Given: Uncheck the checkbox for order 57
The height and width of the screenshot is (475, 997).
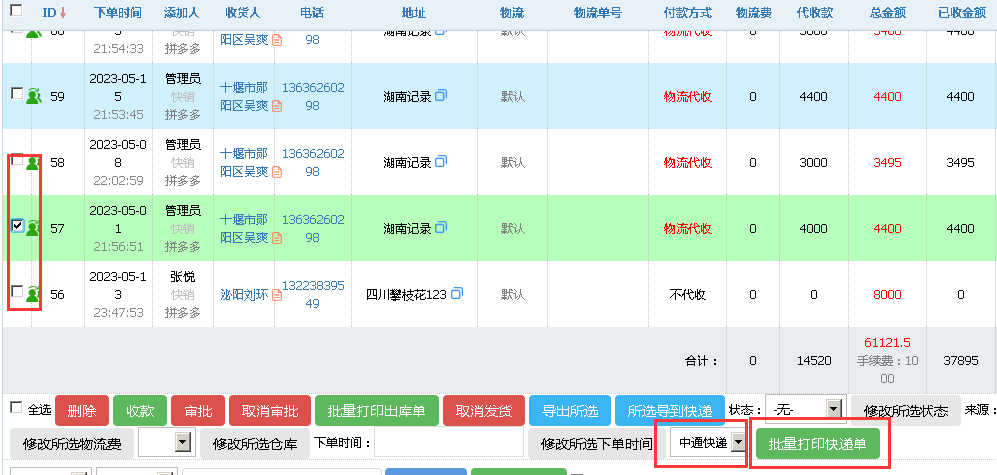Looking at the screenshot, I should tap(17, 226).
